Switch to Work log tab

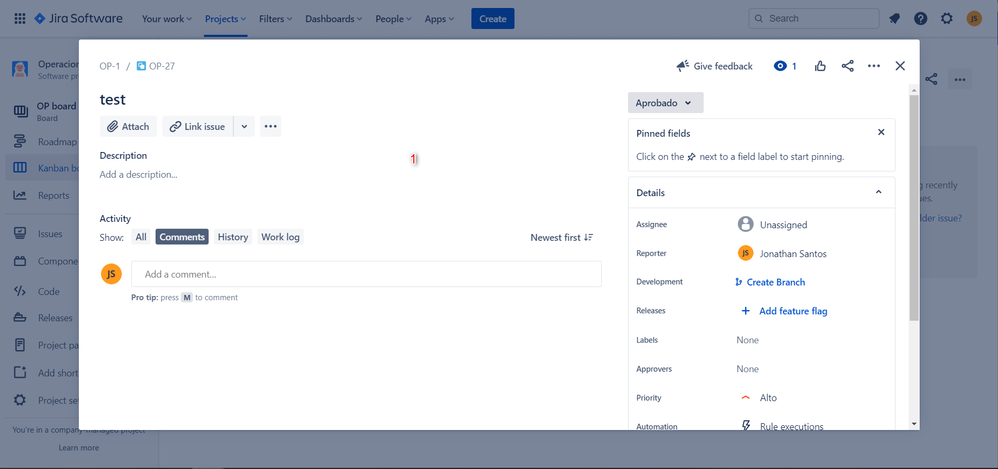(280, 237)
